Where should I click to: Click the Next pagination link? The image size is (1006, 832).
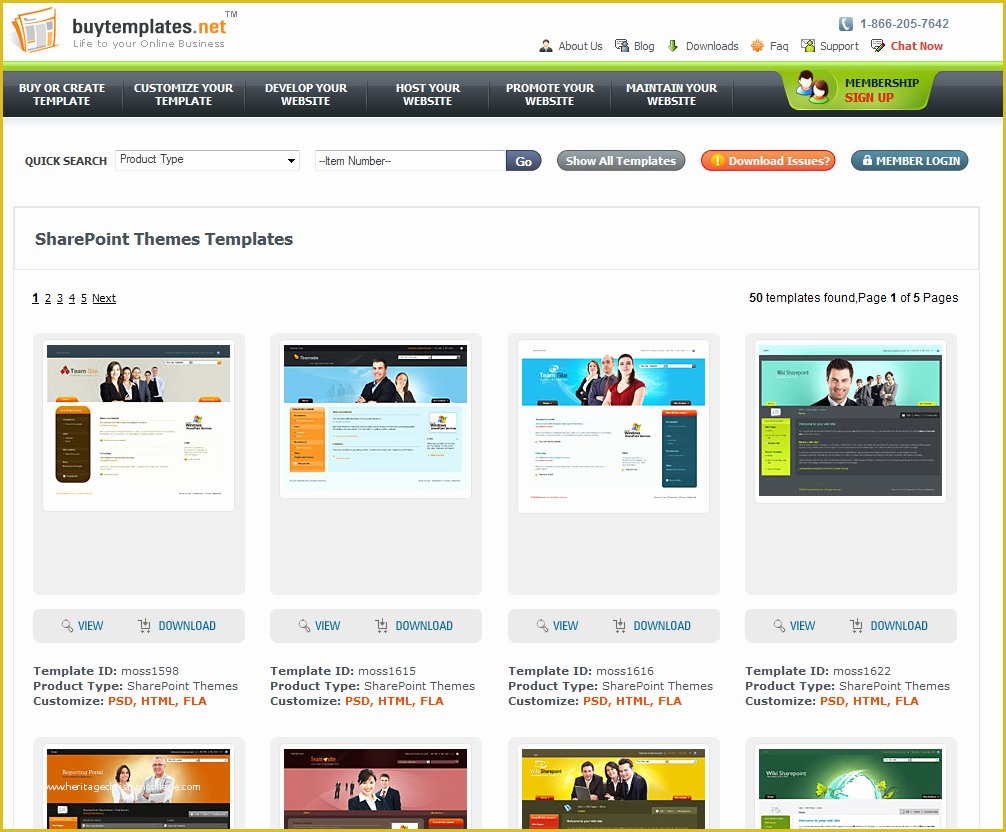pos(104,298)
